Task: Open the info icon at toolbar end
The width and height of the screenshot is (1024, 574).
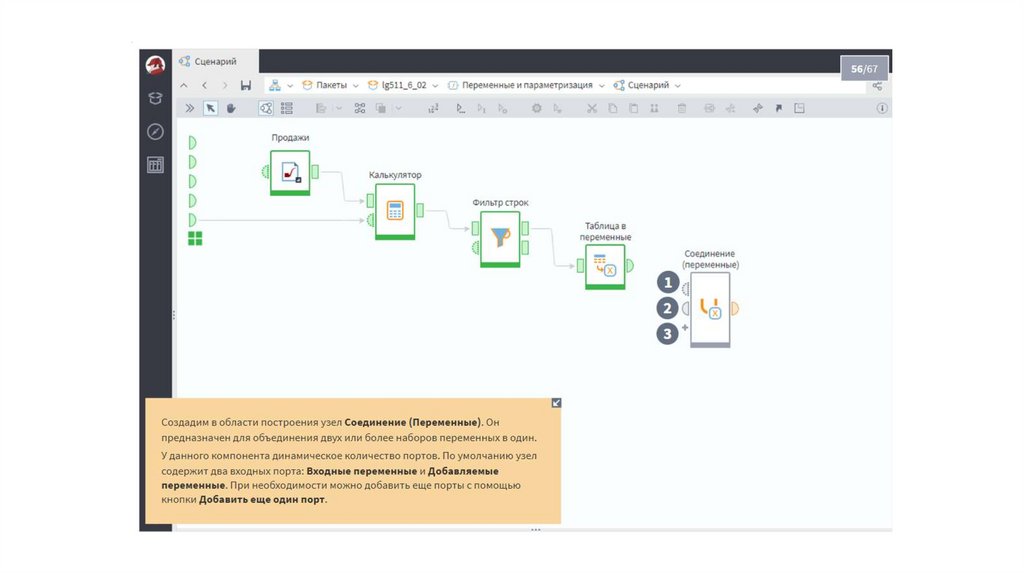Action: [882, 108]
